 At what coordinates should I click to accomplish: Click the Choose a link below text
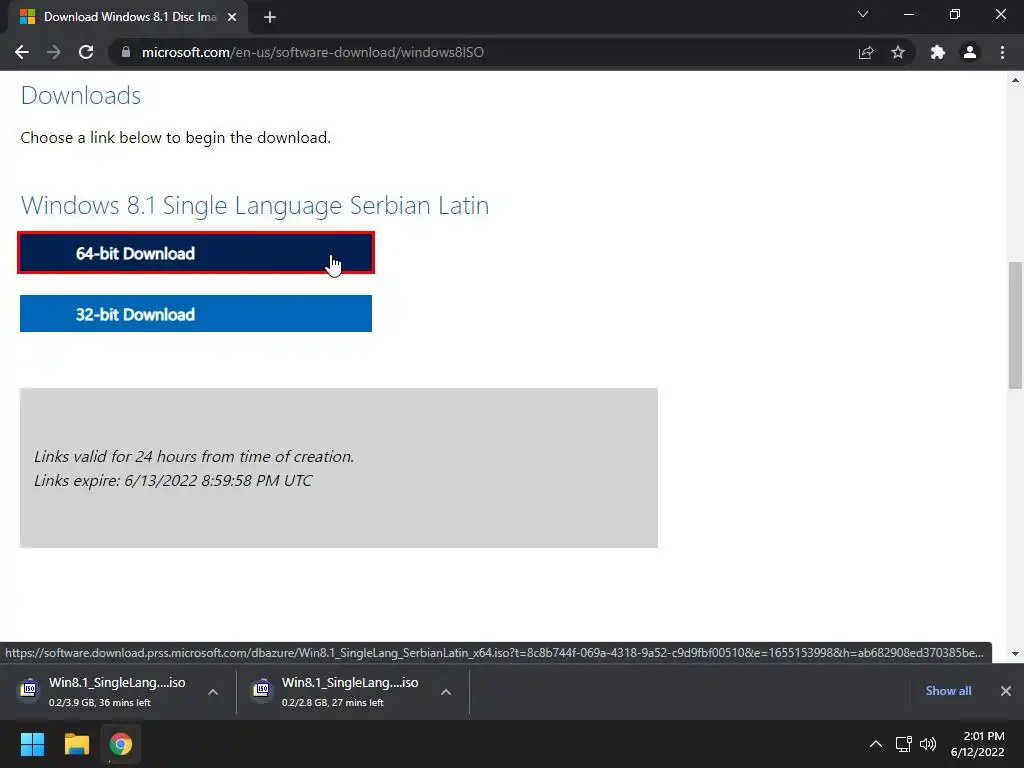[176, 138]
